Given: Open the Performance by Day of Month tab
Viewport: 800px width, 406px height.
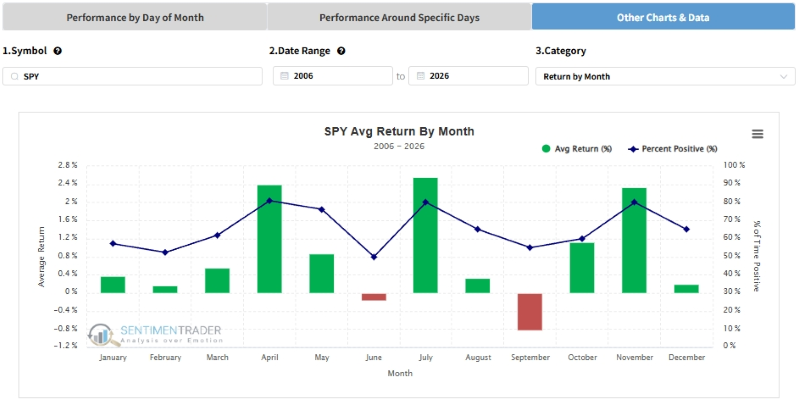Looking at the screenshot, I should (135, 17).
